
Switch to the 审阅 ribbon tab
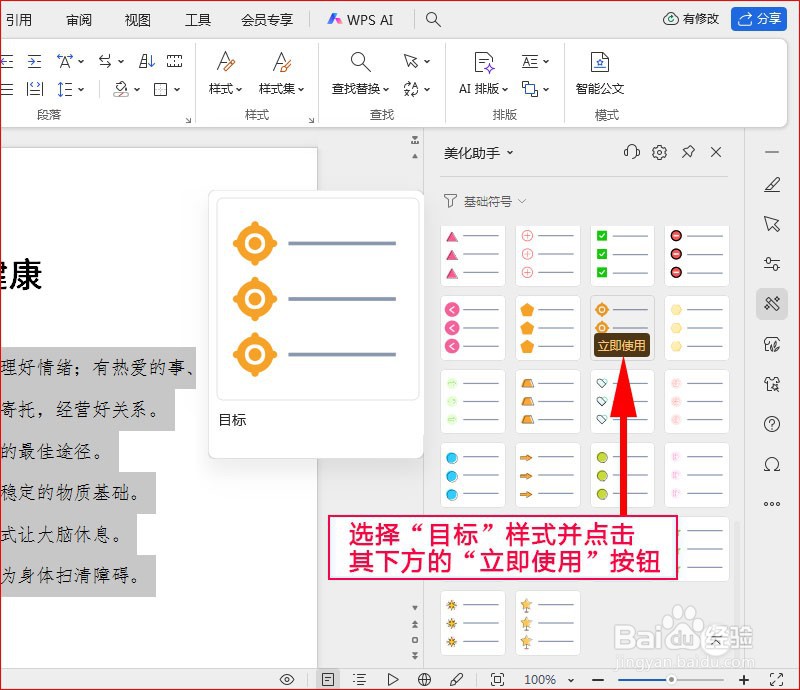(78, 19)
